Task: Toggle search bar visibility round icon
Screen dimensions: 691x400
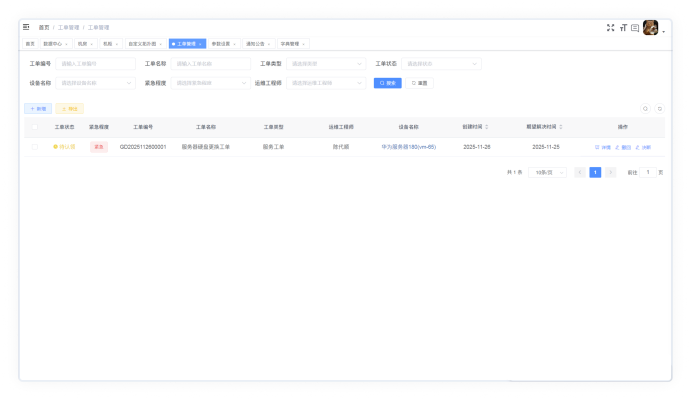Action: [645, 109]
